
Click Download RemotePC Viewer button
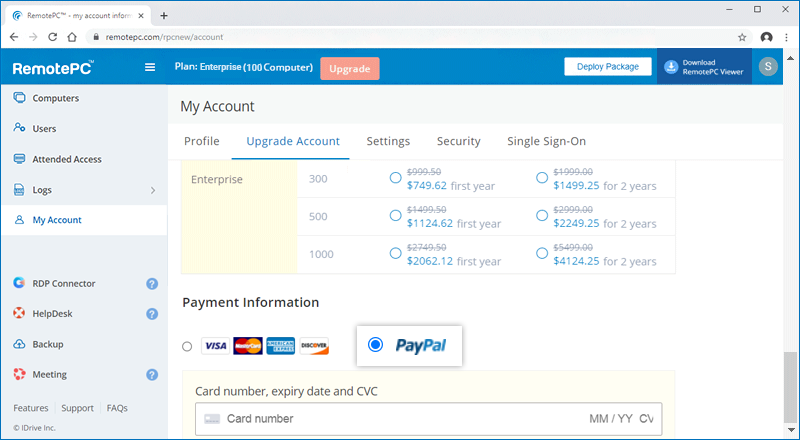704,67
